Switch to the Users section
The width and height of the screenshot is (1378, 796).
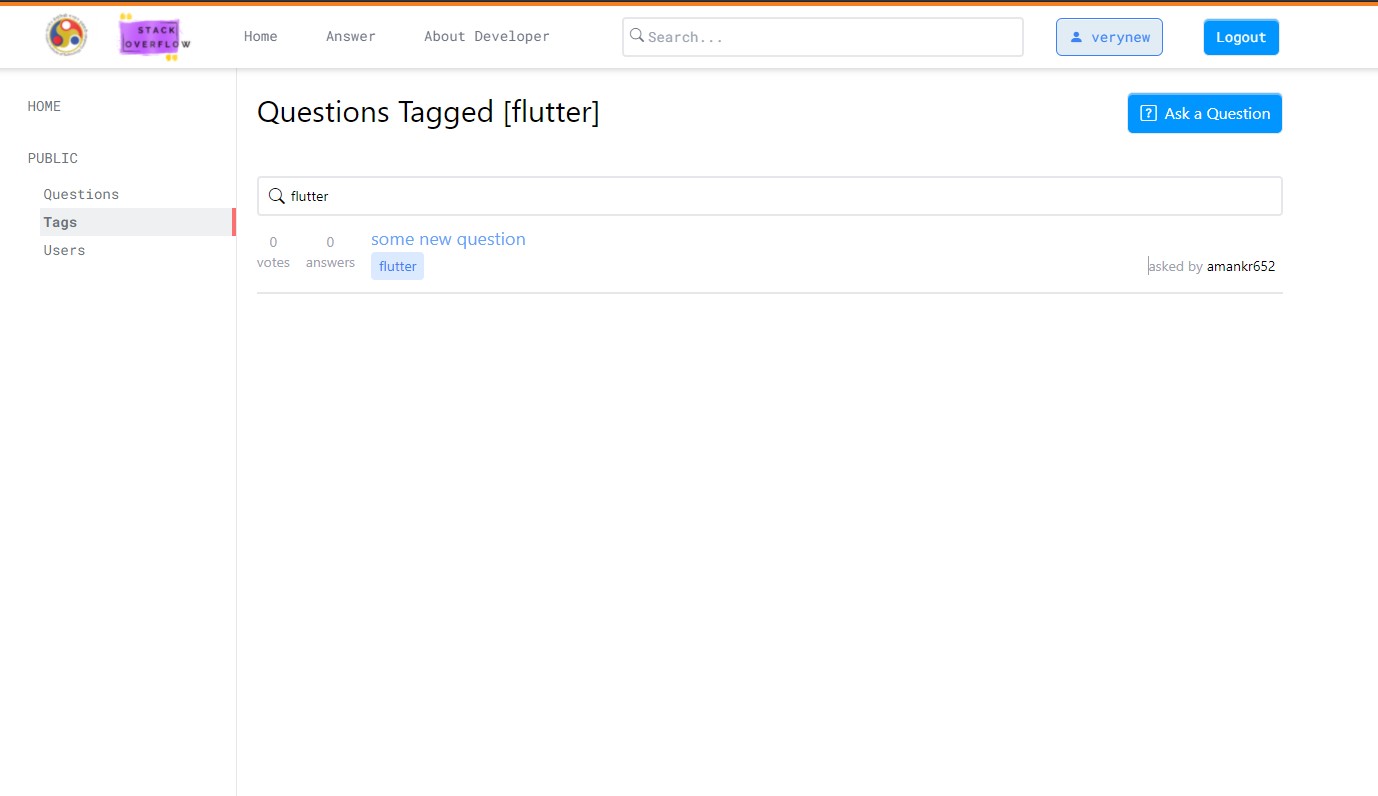coord(64,250)
